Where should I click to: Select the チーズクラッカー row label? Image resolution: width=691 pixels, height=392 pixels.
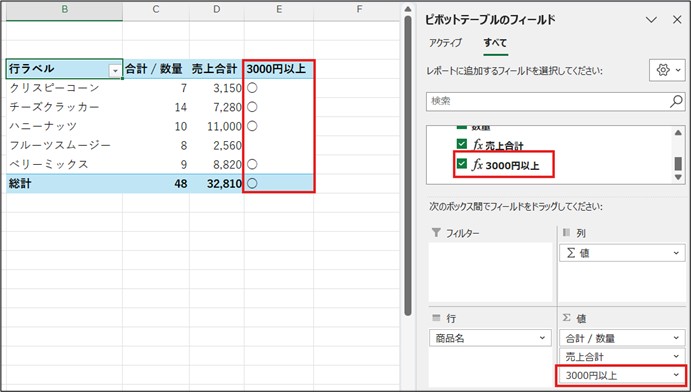point(64,107)
